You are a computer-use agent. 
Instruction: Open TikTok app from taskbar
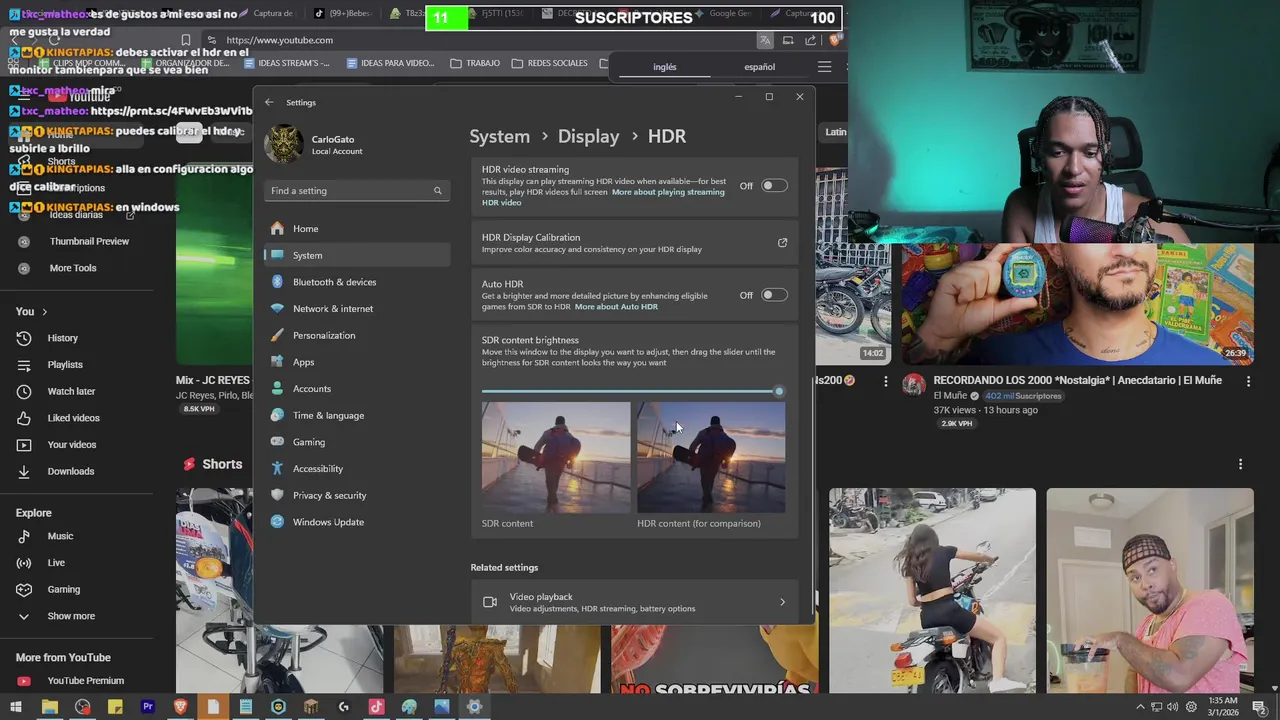pyautogui.click(x=376, y=707)
